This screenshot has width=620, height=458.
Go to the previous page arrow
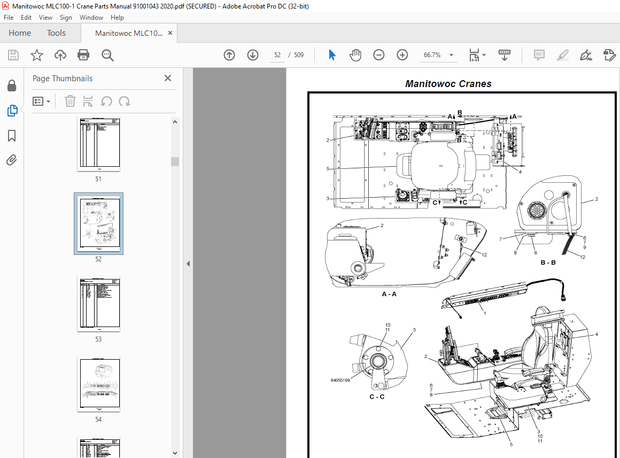[229, 55]
